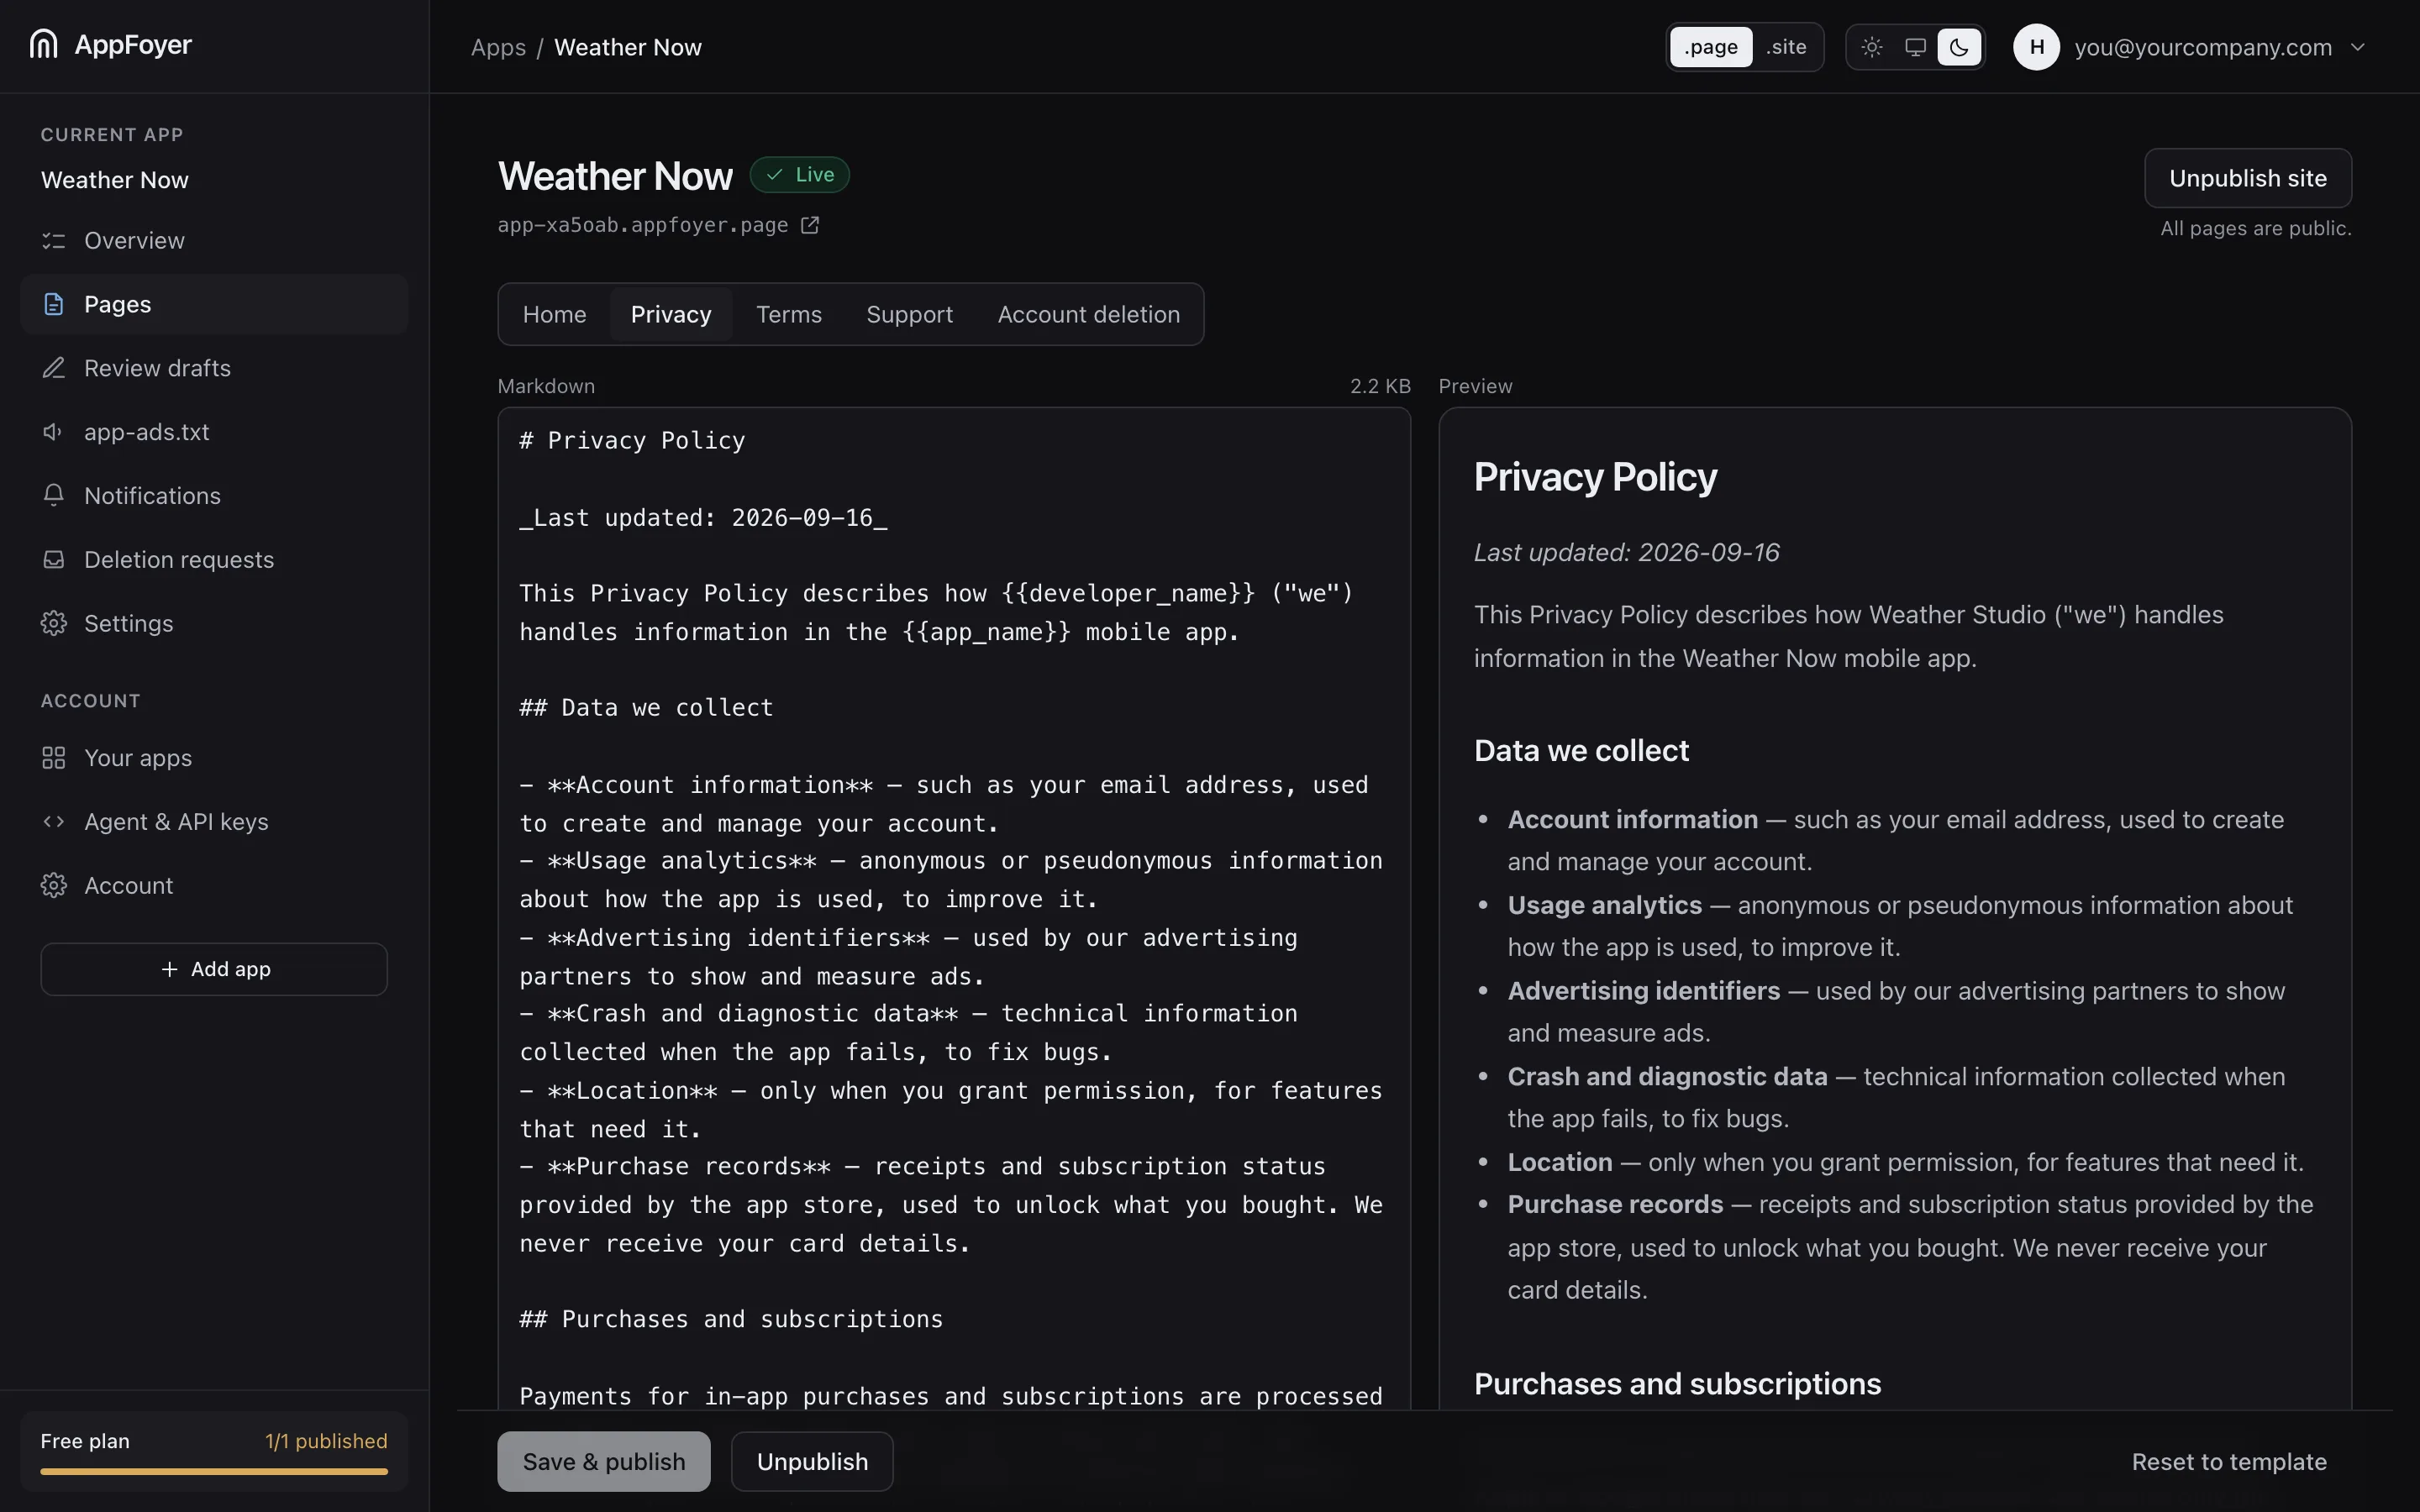Click the 2.2 KB size indicator
Viewport: 2420px width, 1512px height.
pyautogui.click(x=1380, y=386)
